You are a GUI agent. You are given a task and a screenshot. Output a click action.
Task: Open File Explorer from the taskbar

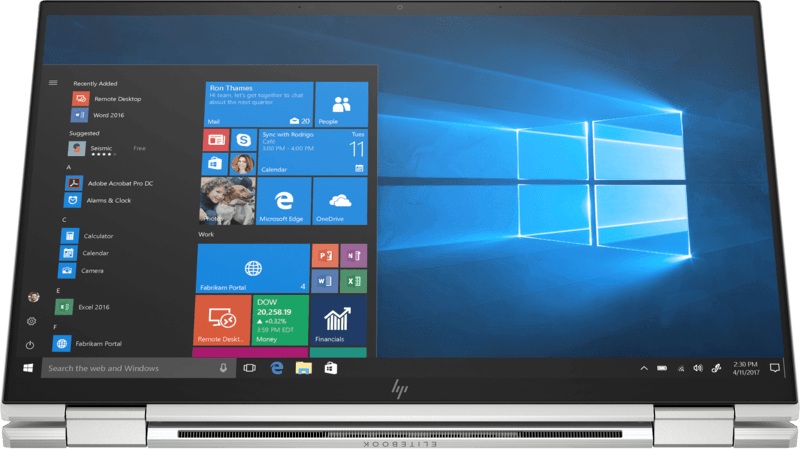tap(303, 368)
